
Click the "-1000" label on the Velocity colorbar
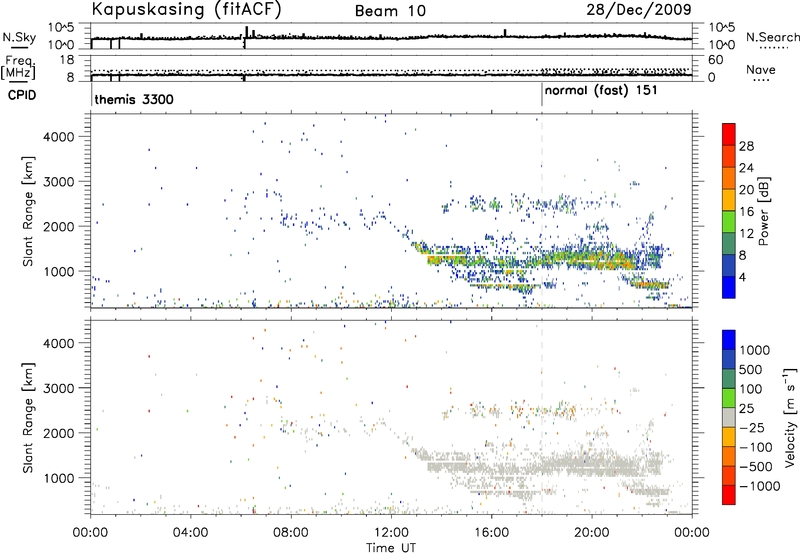(x=760, y=486)
